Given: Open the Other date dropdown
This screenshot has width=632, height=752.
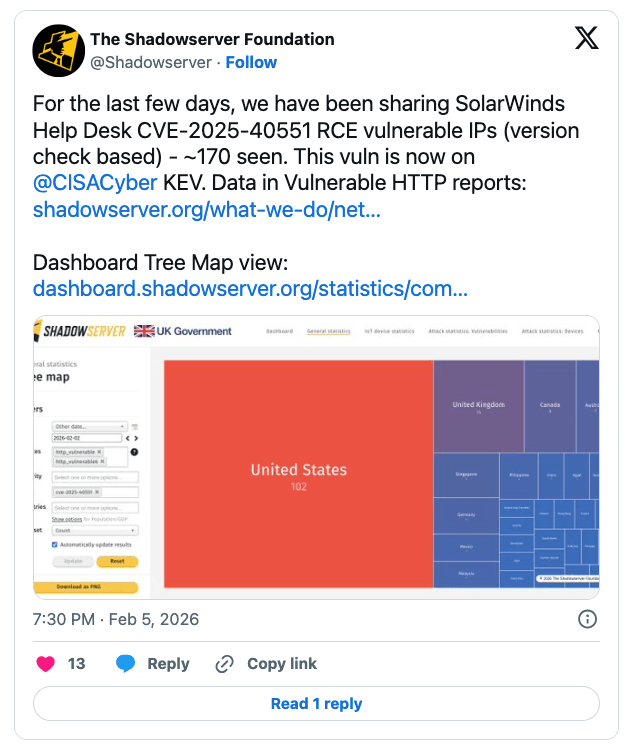Looking at the screenshot, I should coord(90,426).
